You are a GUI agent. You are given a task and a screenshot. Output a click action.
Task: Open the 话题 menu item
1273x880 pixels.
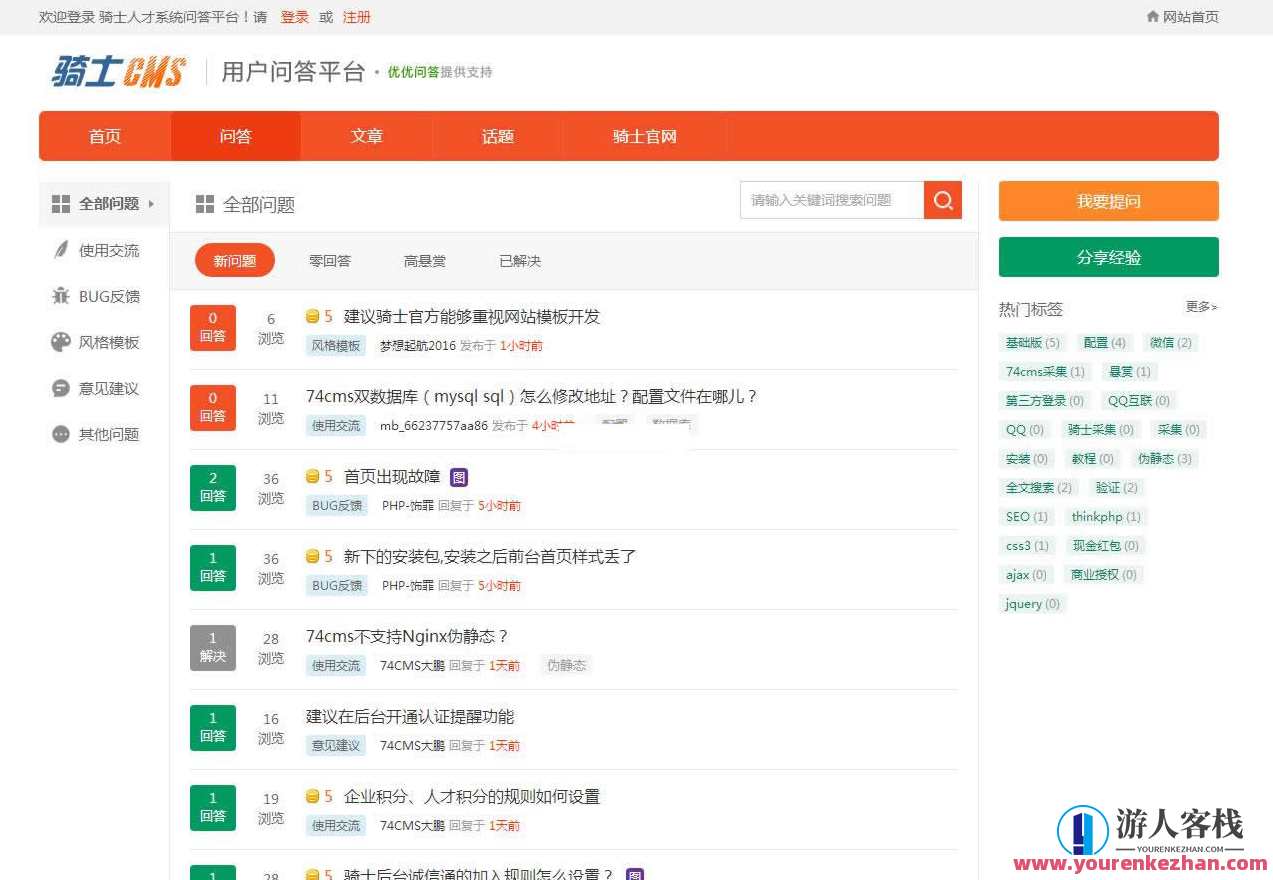pos(497,136)
